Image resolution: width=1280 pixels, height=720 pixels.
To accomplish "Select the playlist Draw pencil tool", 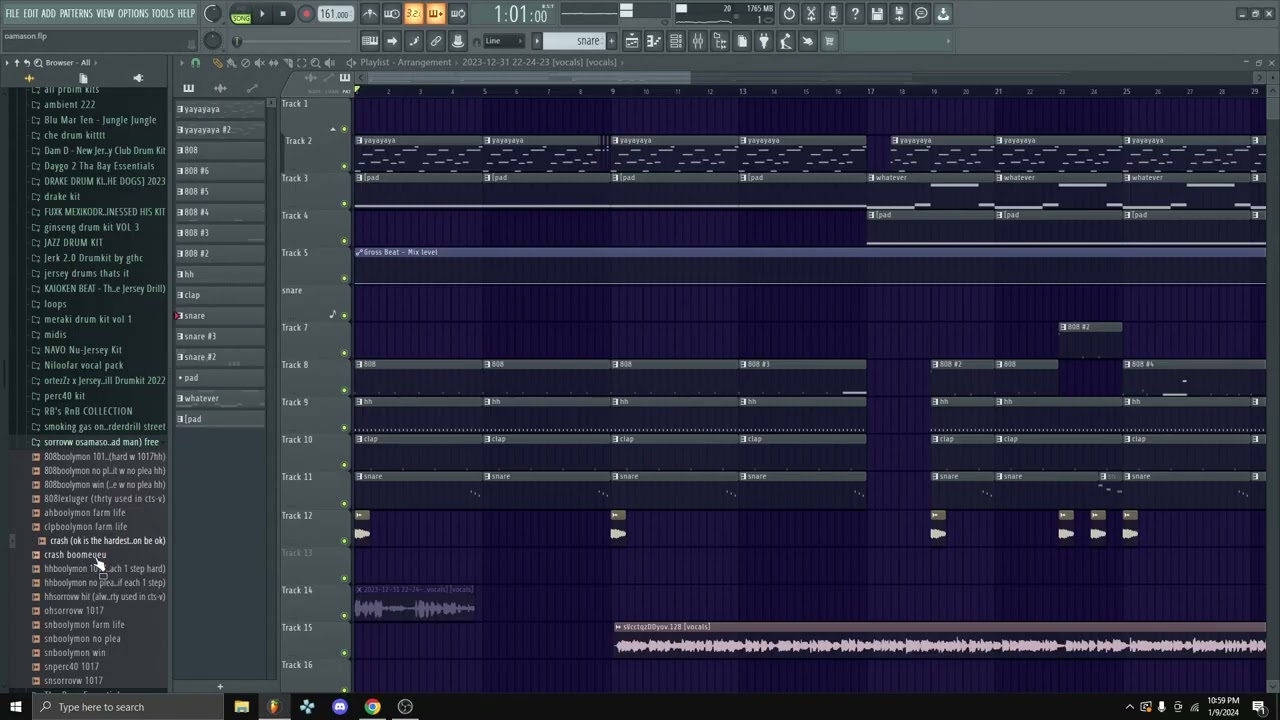I will coord(217,63).
